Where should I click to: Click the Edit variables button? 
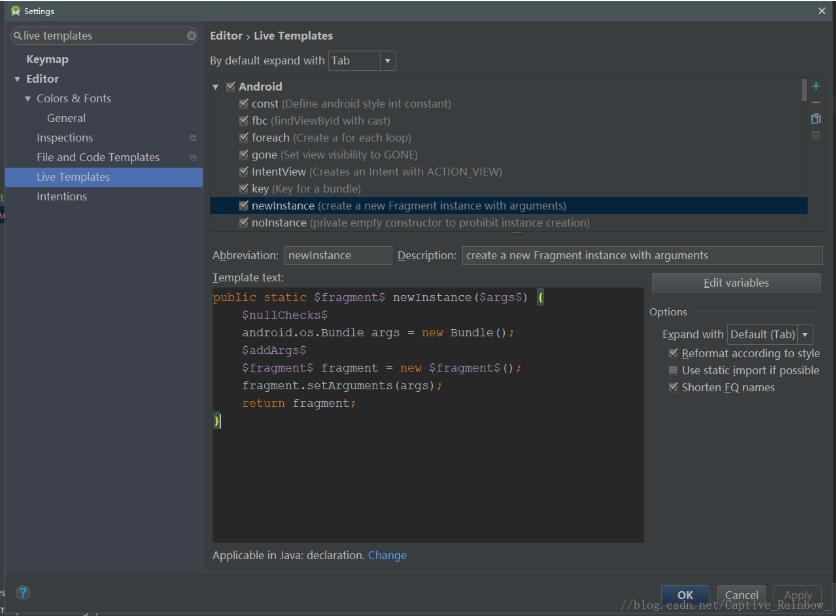pyautogui.click(x=736, y=283)
